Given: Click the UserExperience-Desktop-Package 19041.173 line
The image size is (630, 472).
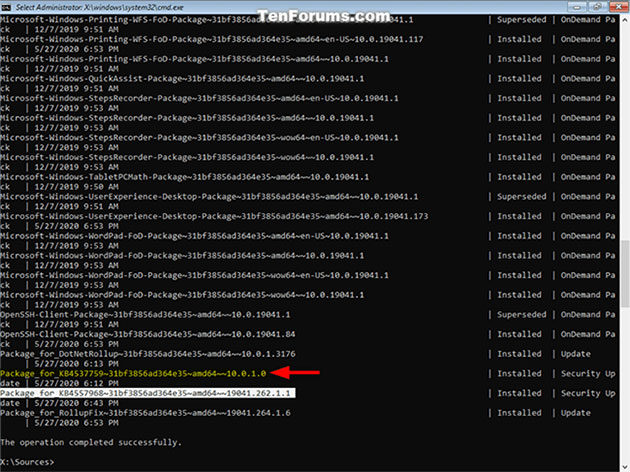Looking at the screenshot, I should [214, 216].
